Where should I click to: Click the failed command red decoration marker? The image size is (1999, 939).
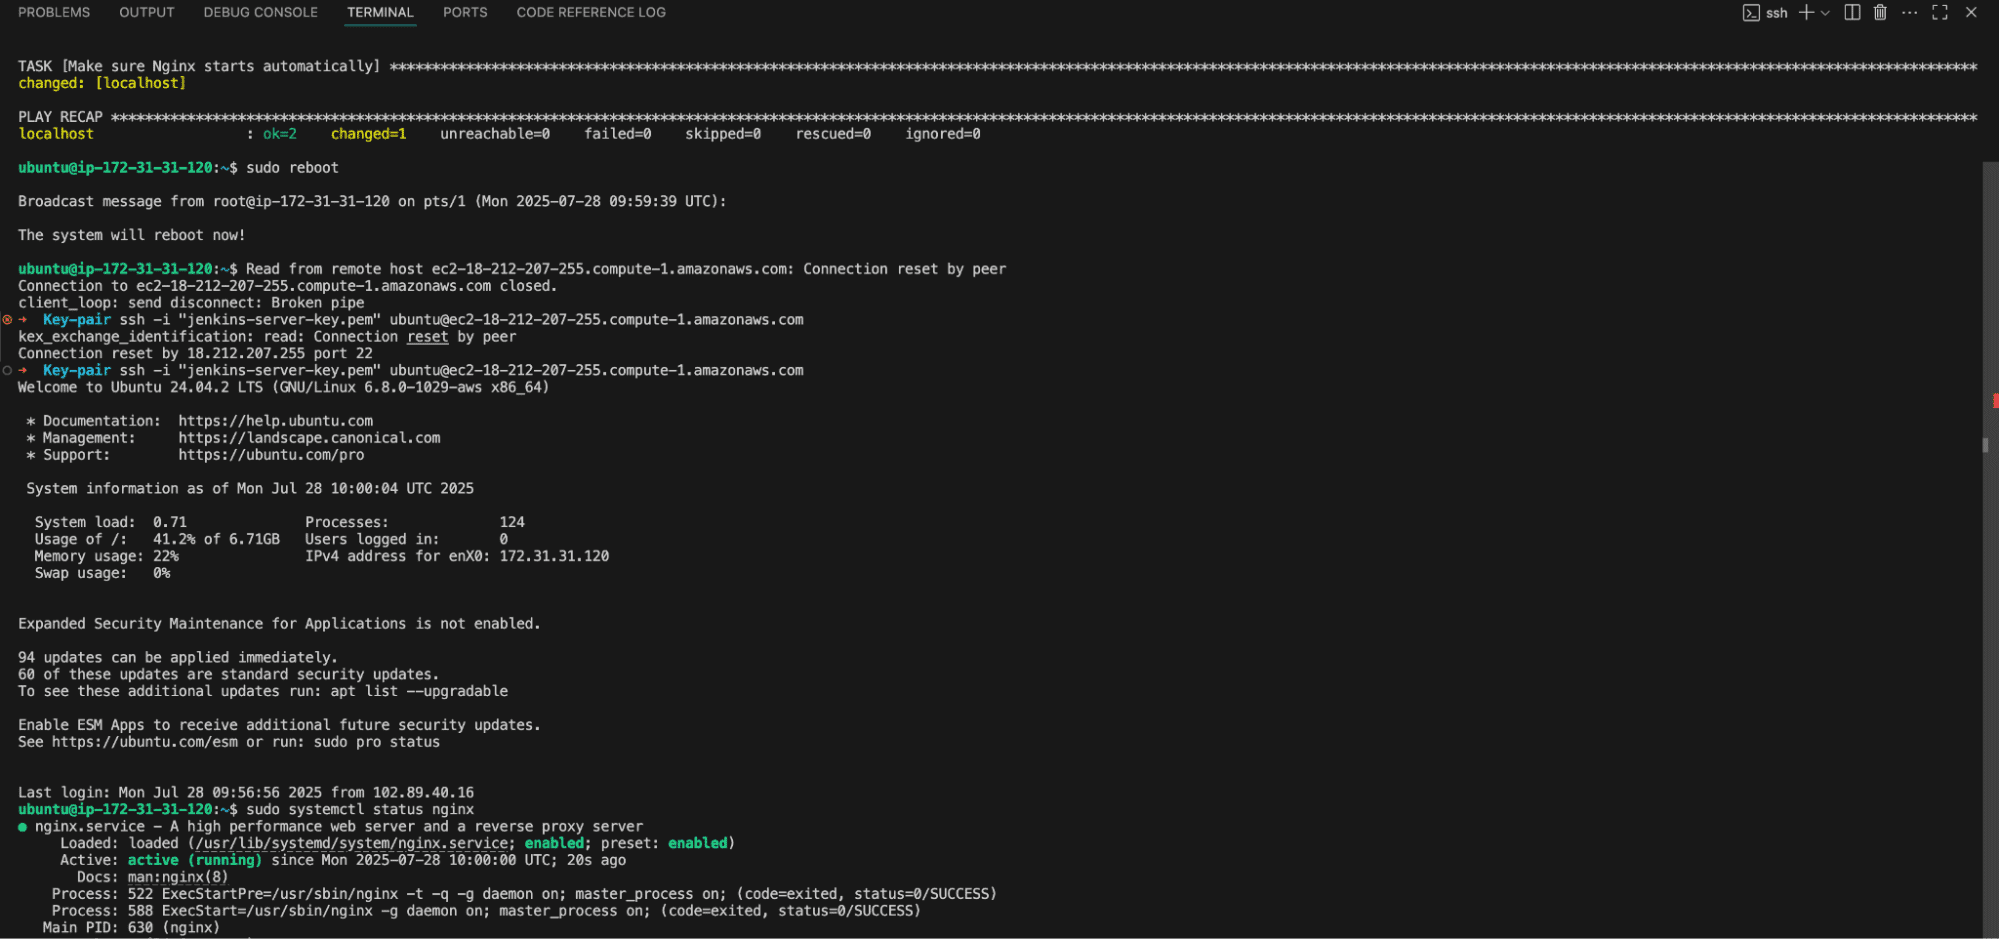[x=7, y=320]
